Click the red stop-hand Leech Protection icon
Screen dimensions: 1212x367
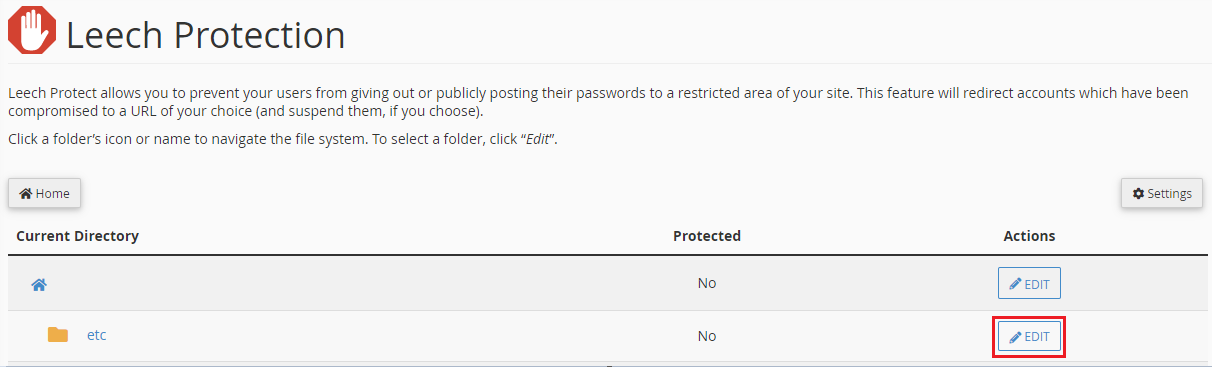(x=31, y=30)
